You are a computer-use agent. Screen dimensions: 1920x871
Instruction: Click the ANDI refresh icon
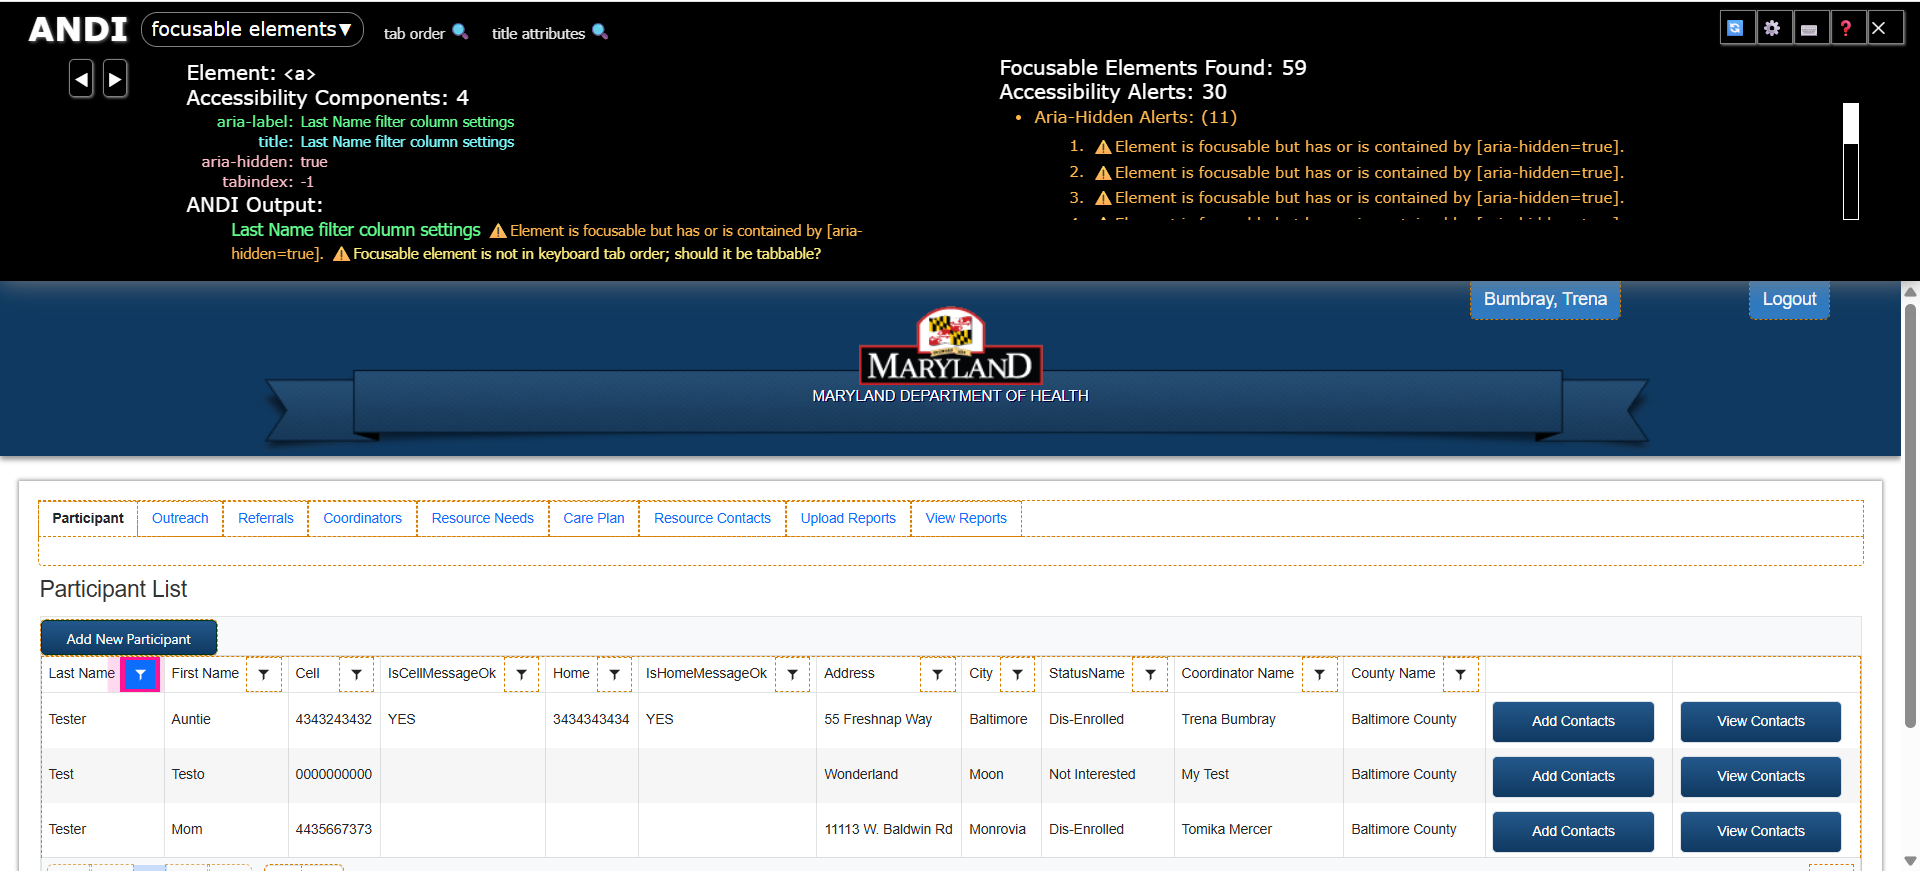pyautogui.click(x=1736, y=28)
